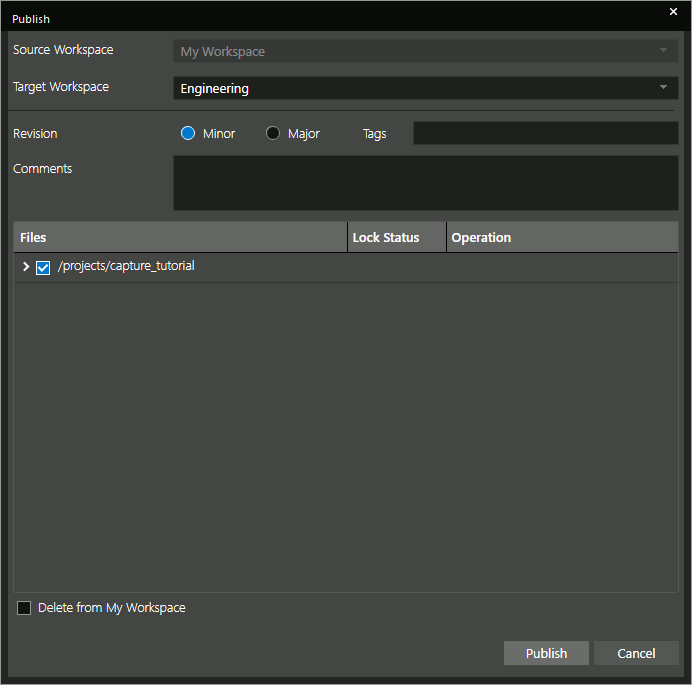This screenshot has height=685, width=692.
Task: Enable Delete from My Workspace checkbox
Action: coord(24,608)
